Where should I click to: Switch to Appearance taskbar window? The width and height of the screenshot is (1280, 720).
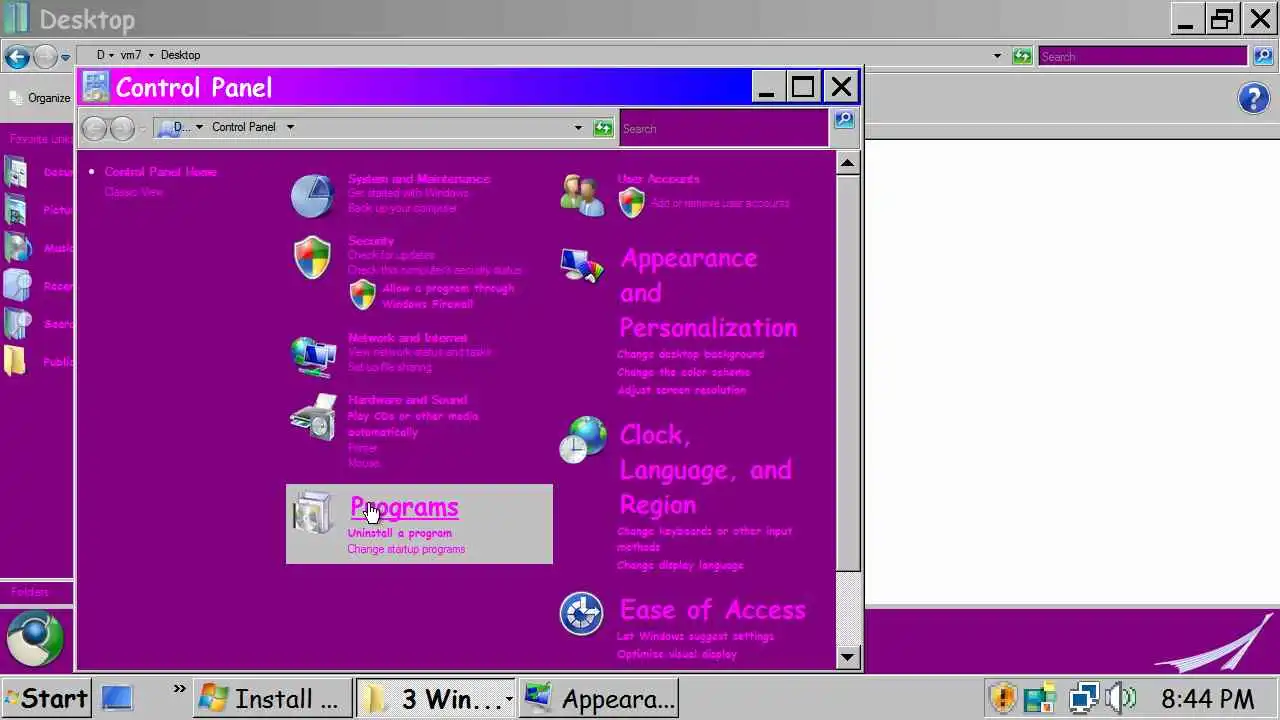pyautogui.click(x=599, y=698)
